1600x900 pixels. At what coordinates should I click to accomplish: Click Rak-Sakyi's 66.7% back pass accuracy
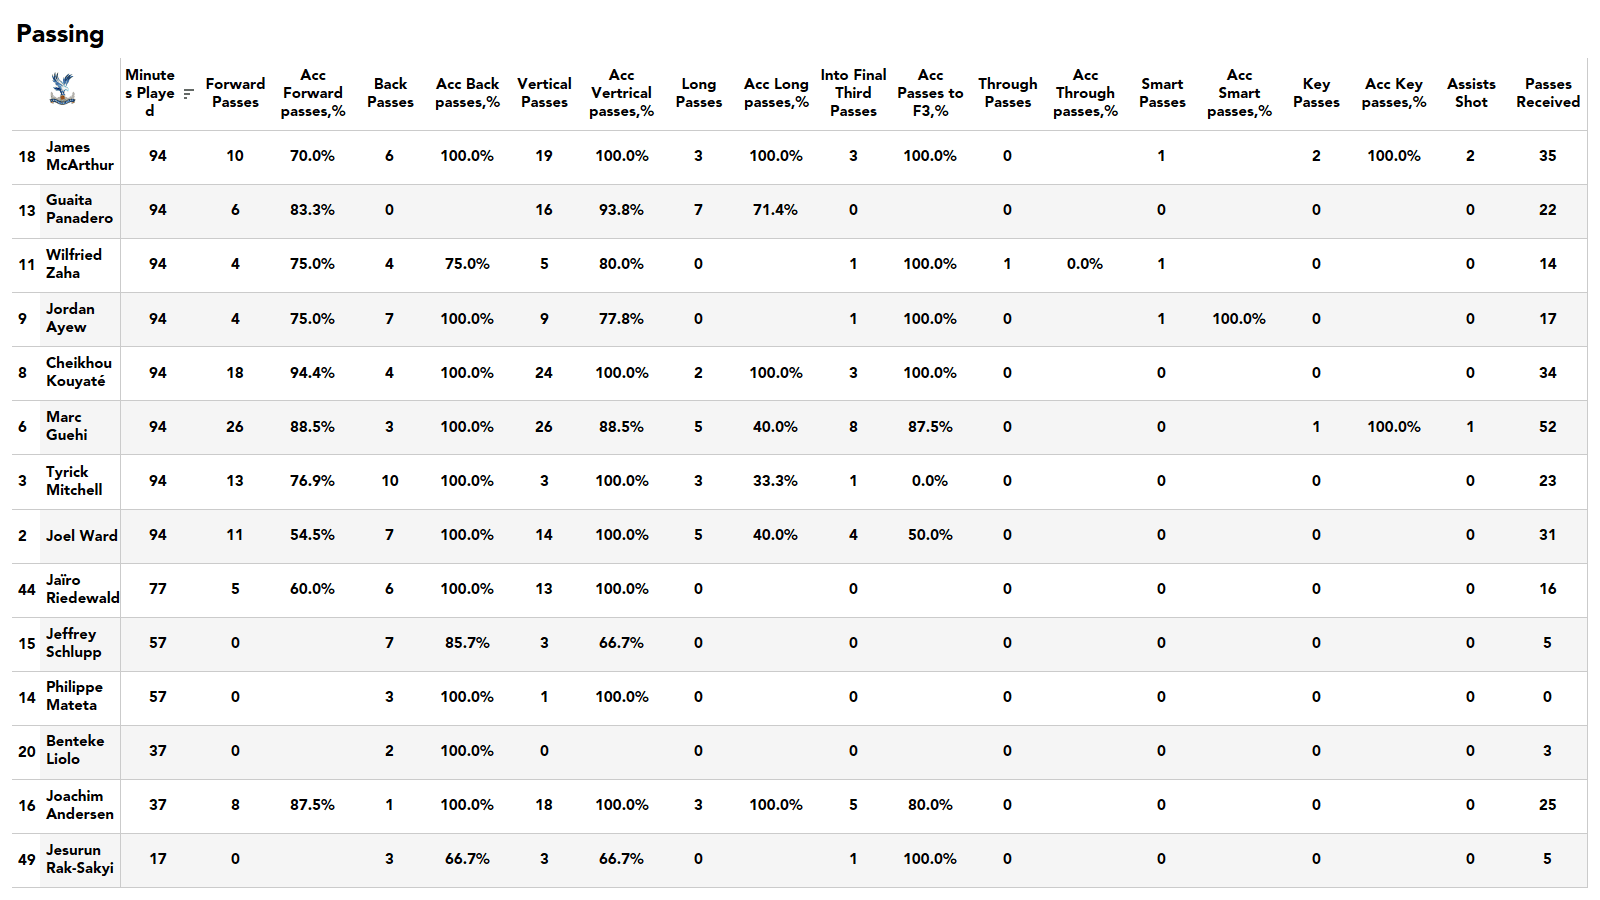click(x=467, y=859)
